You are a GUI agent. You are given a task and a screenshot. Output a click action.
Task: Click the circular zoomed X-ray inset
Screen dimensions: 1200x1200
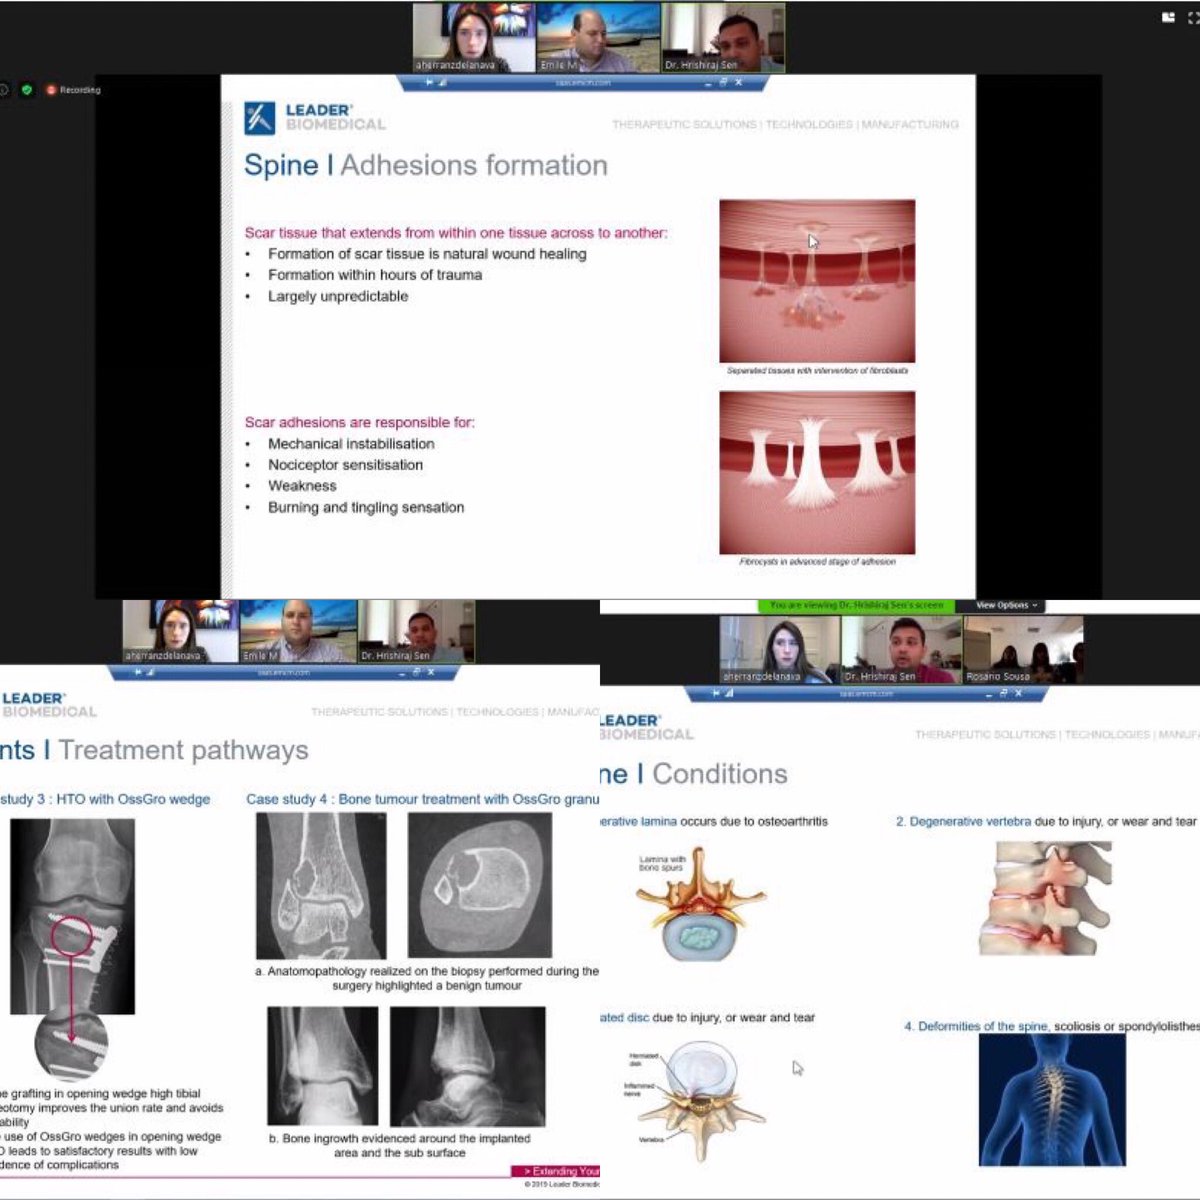(x=71, y=1045)
